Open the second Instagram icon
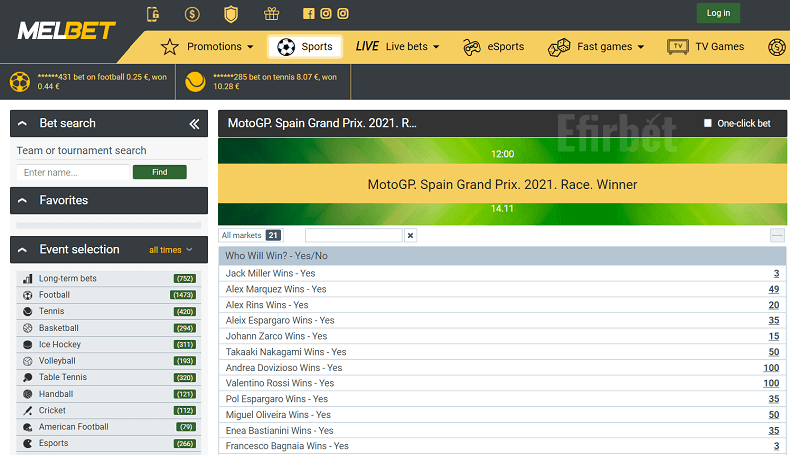The width and height of the screenshot is (790, 455). (x=343, y=14)
